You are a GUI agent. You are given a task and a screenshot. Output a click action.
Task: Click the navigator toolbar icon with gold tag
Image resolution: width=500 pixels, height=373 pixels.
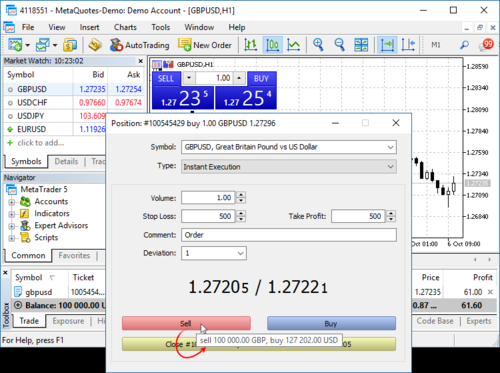pos(95,45)
